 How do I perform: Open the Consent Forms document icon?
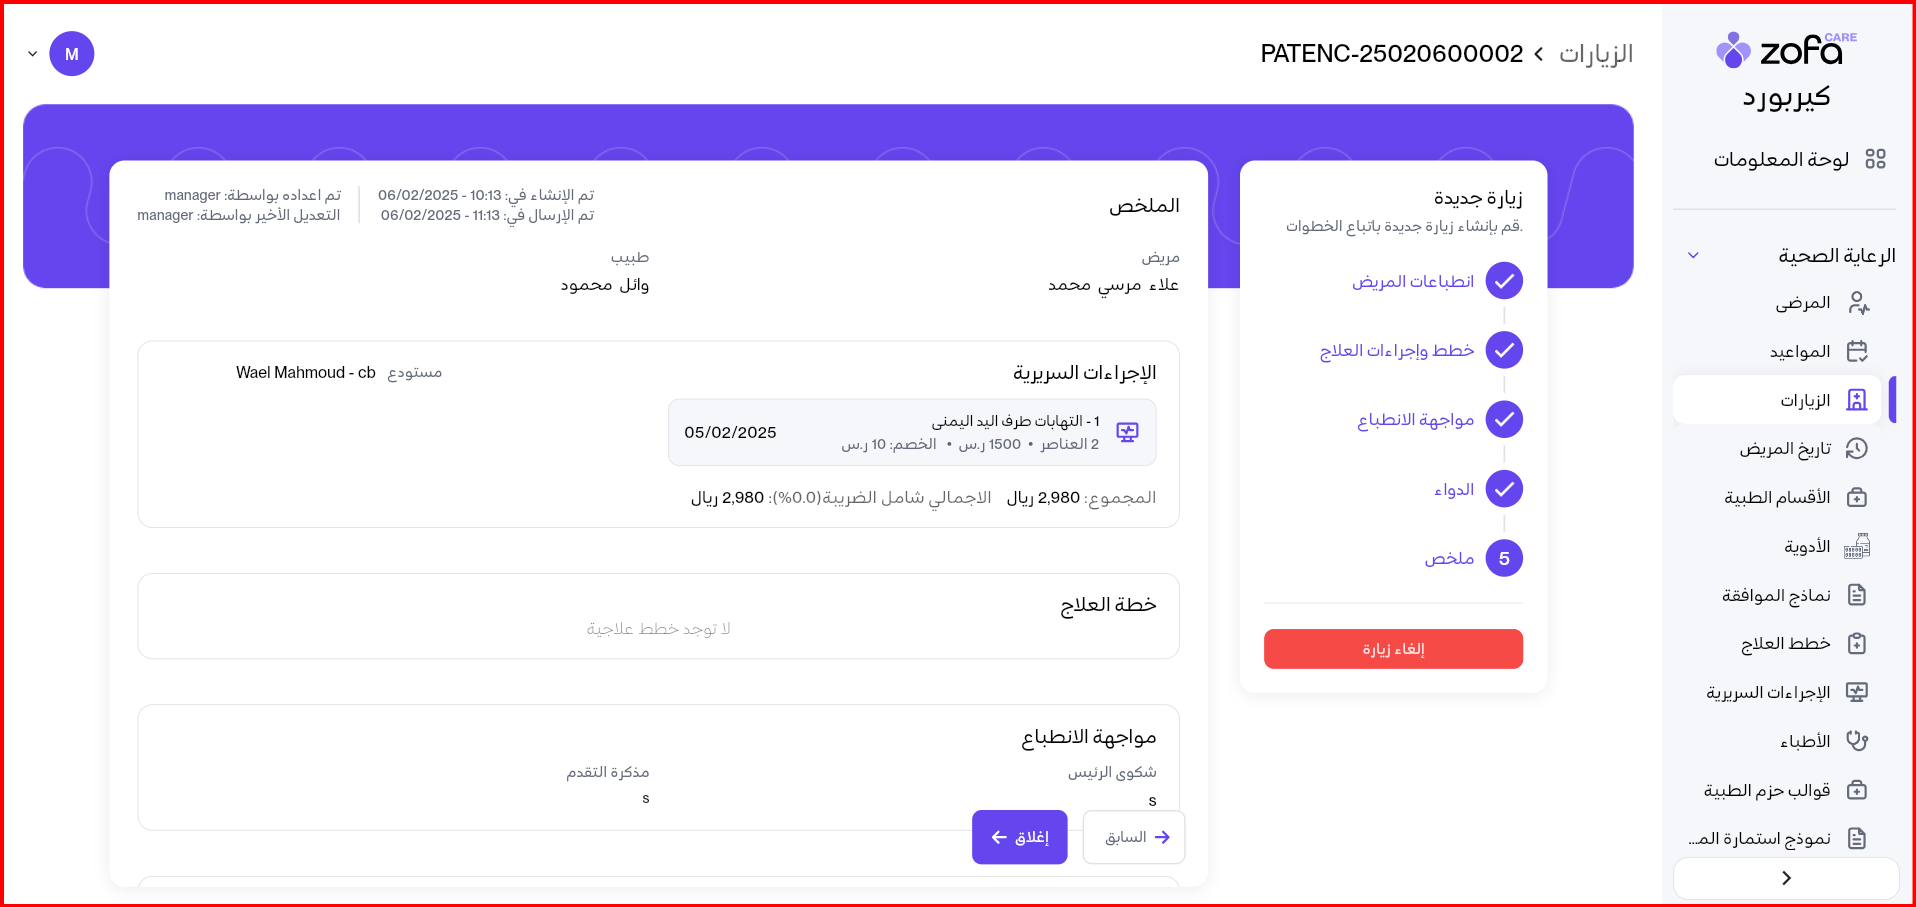tap(1857, 596)
